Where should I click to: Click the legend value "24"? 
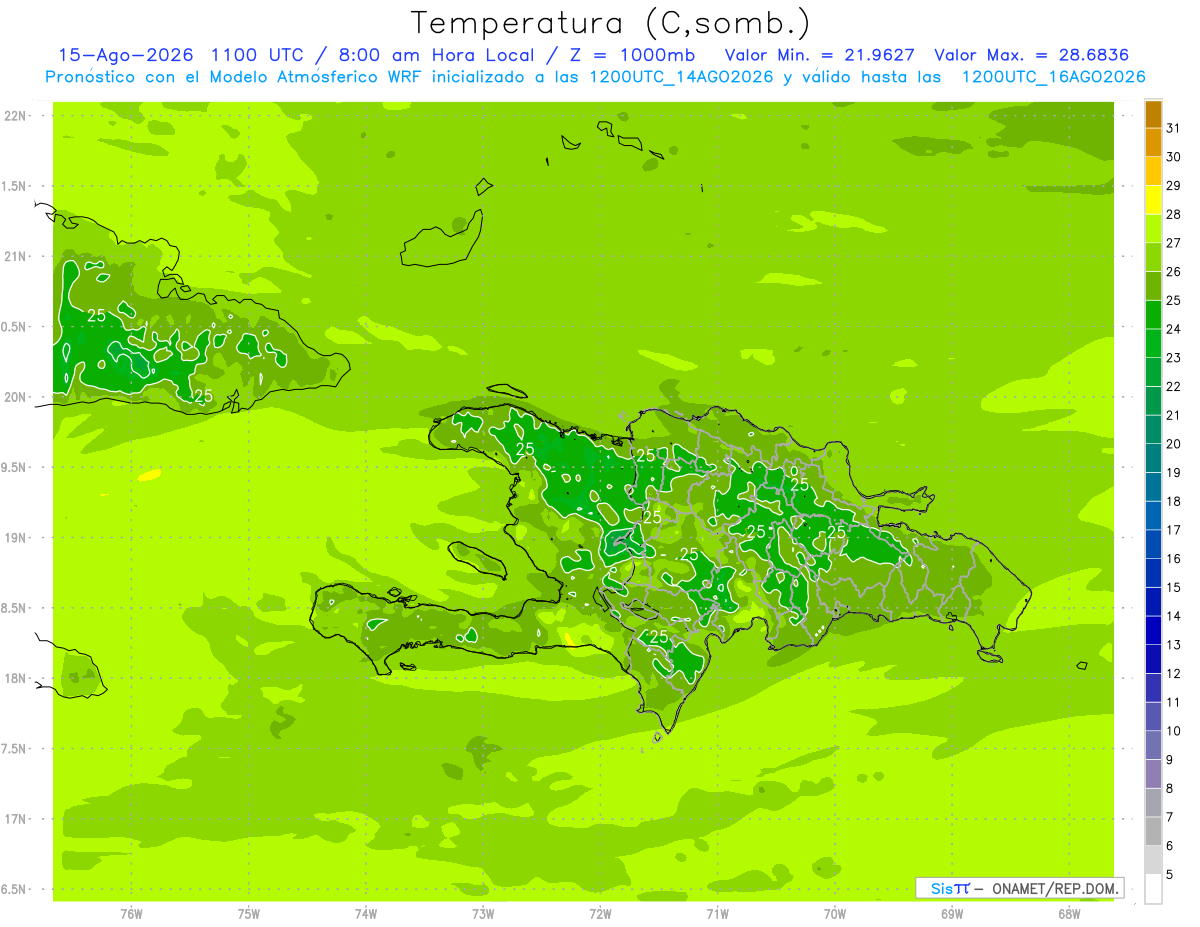pyautogui.click(x=1173, y=329)
